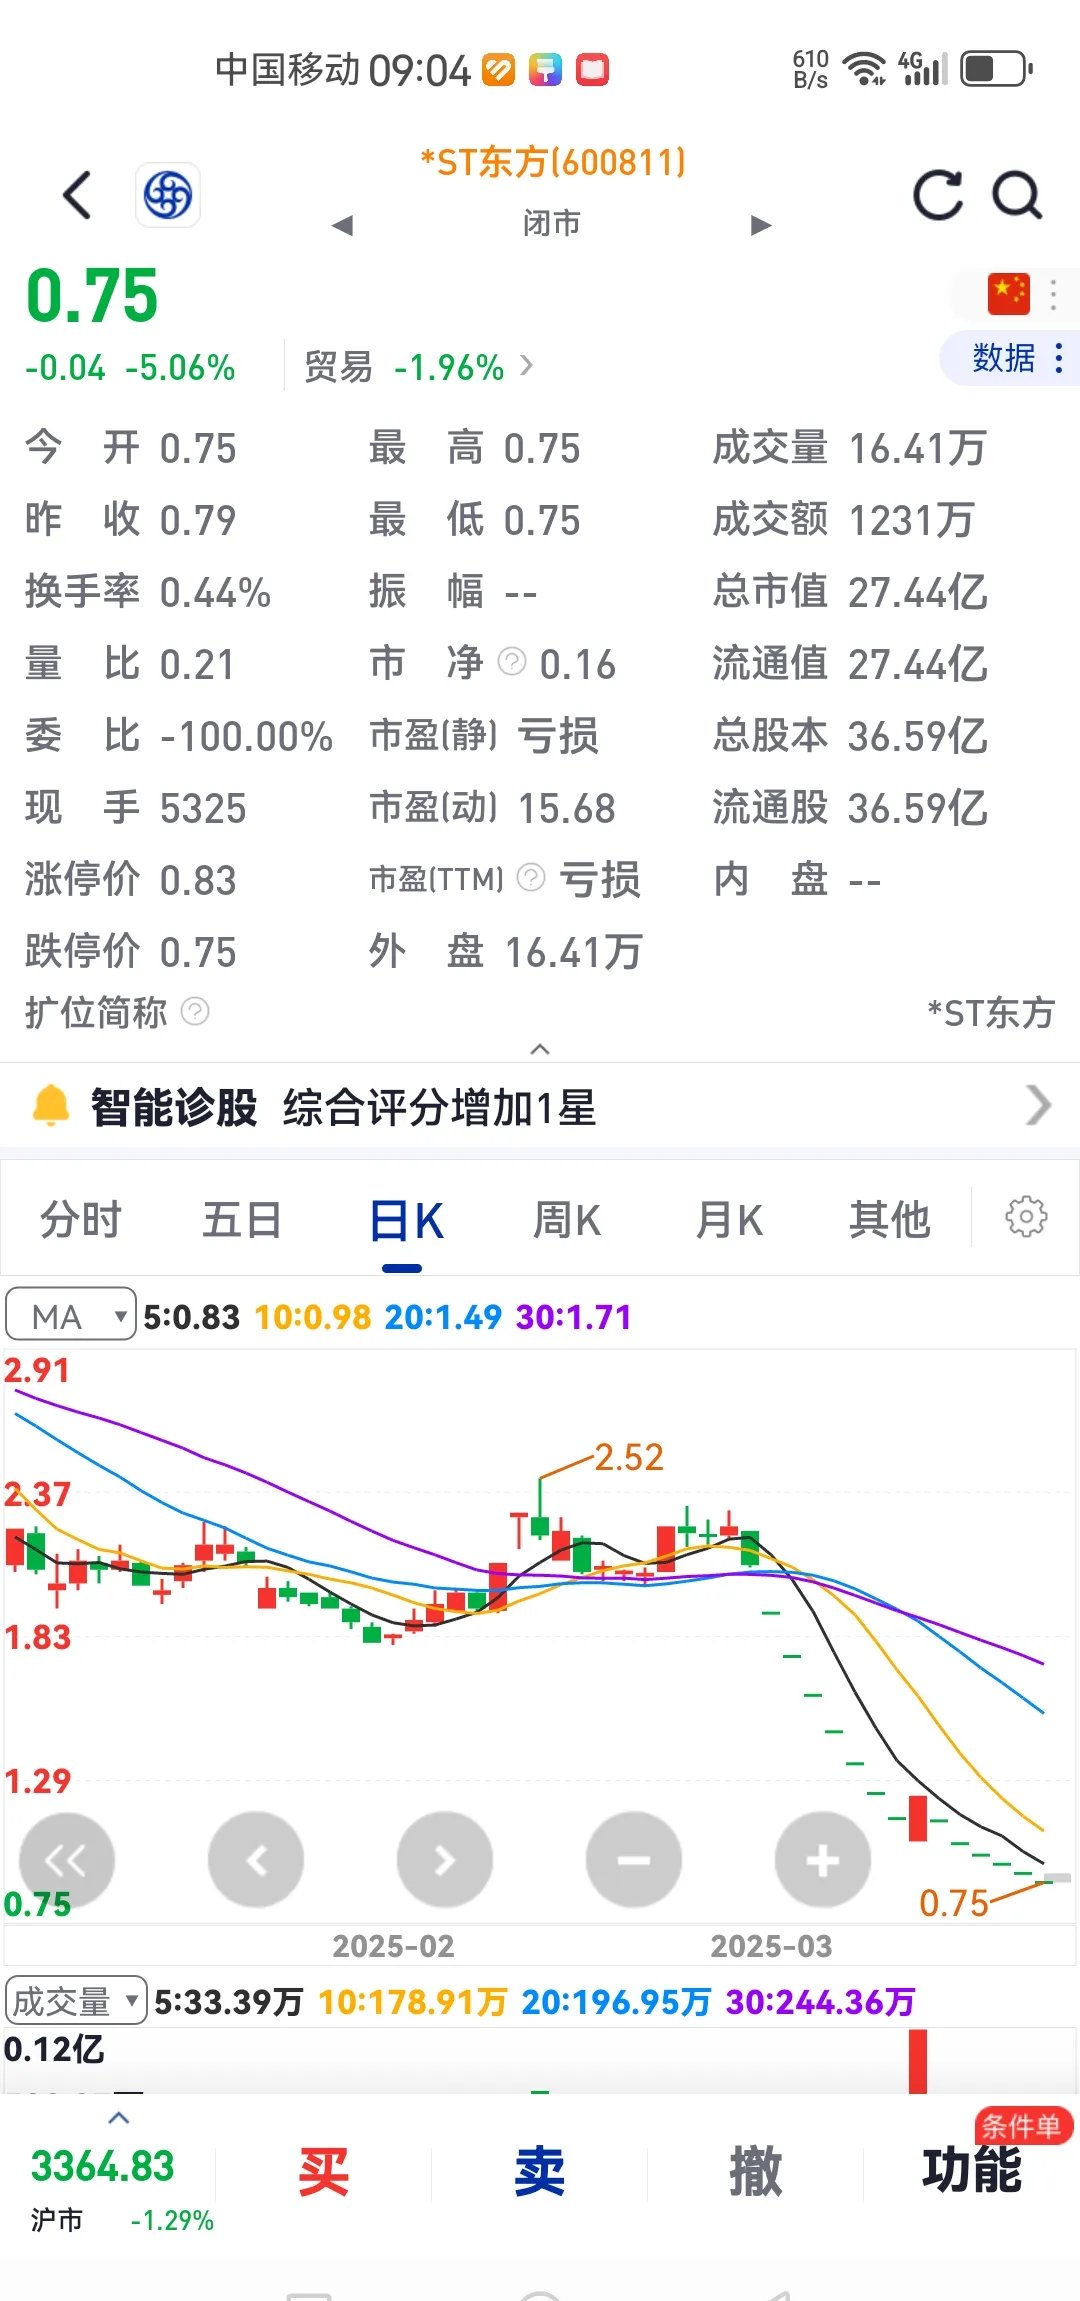The width and height of the screenshot is (1080, 2301).
Task: Tap the brokerage logo icon
Action: 168,195
